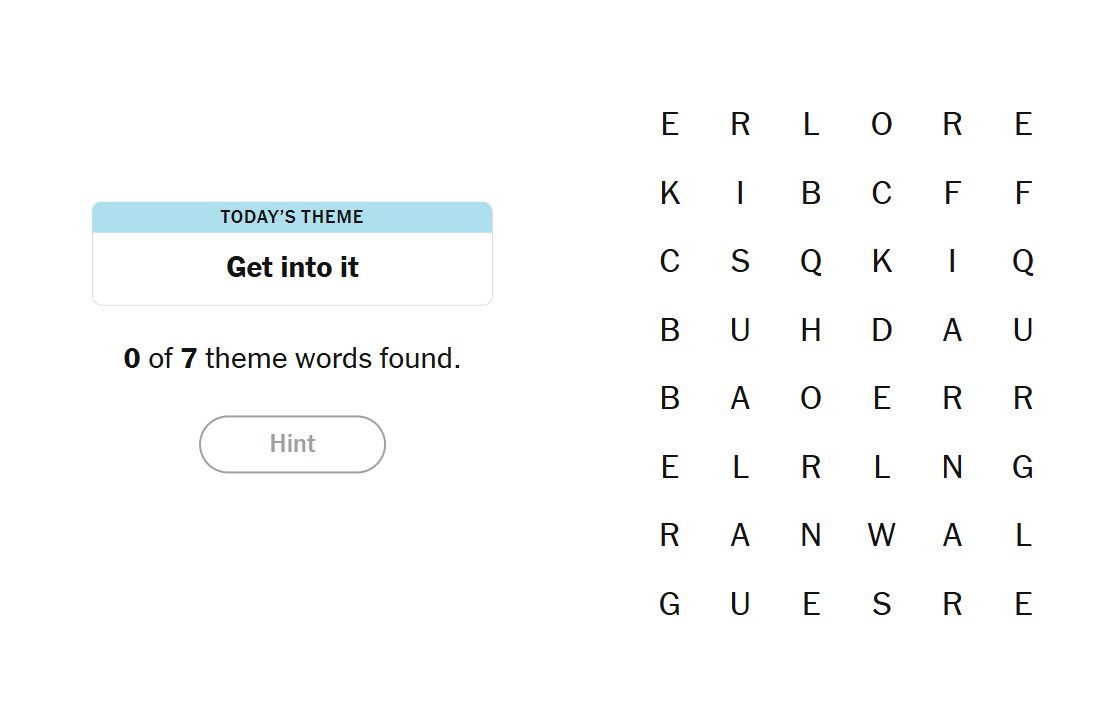Choose the letter S in the third row
Image resolution: width=1104 pixels, height=715 pixels.
tap(740, 262)
